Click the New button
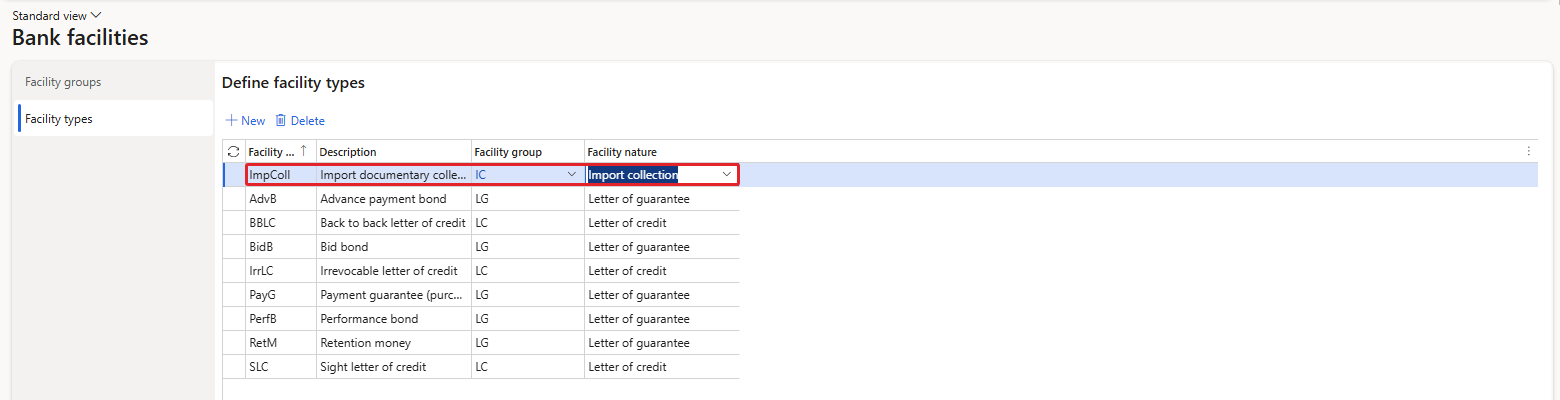 245,121
